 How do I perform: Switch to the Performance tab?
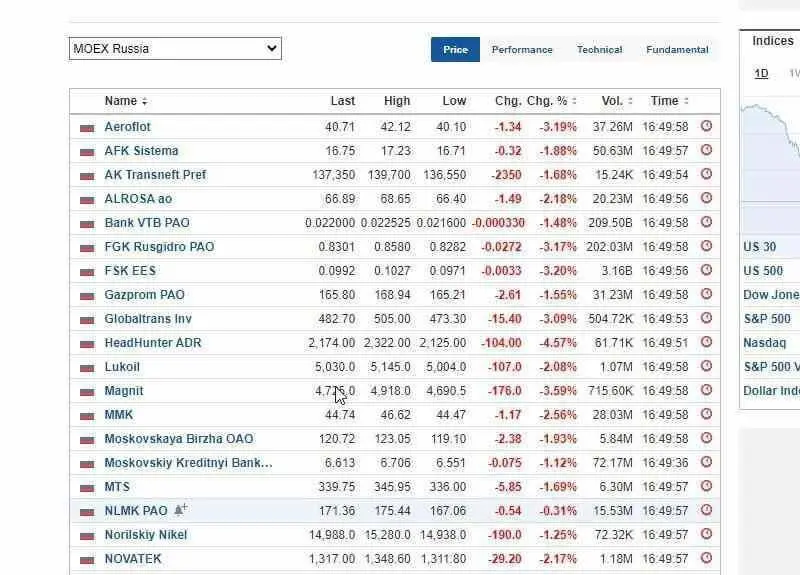(522, 49)
